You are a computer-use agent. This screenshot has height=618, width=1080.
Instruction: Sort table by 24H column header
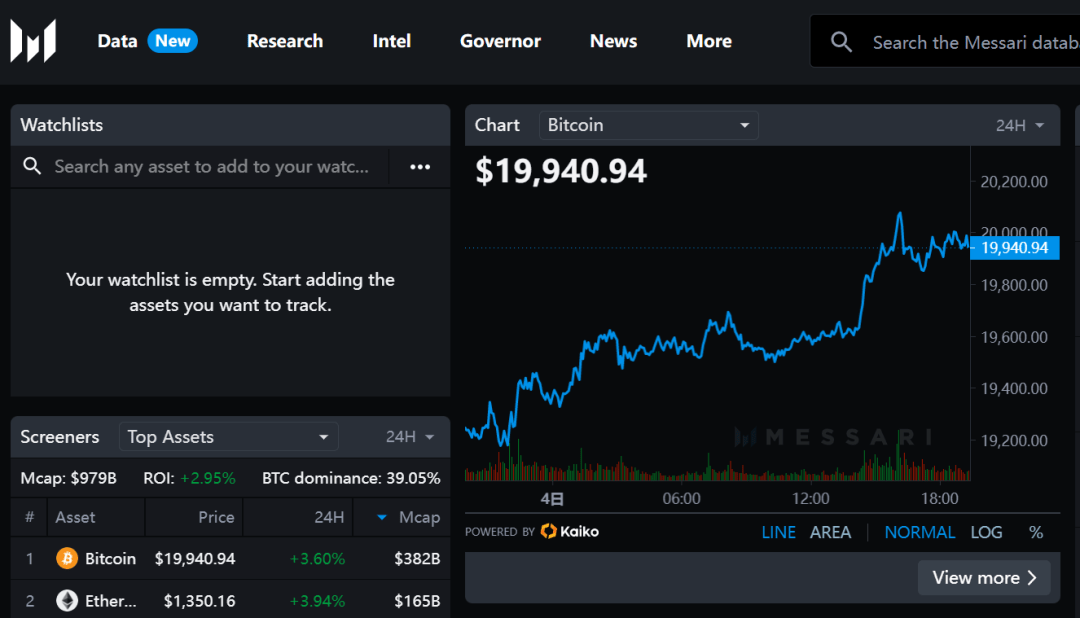click(329, 517)
